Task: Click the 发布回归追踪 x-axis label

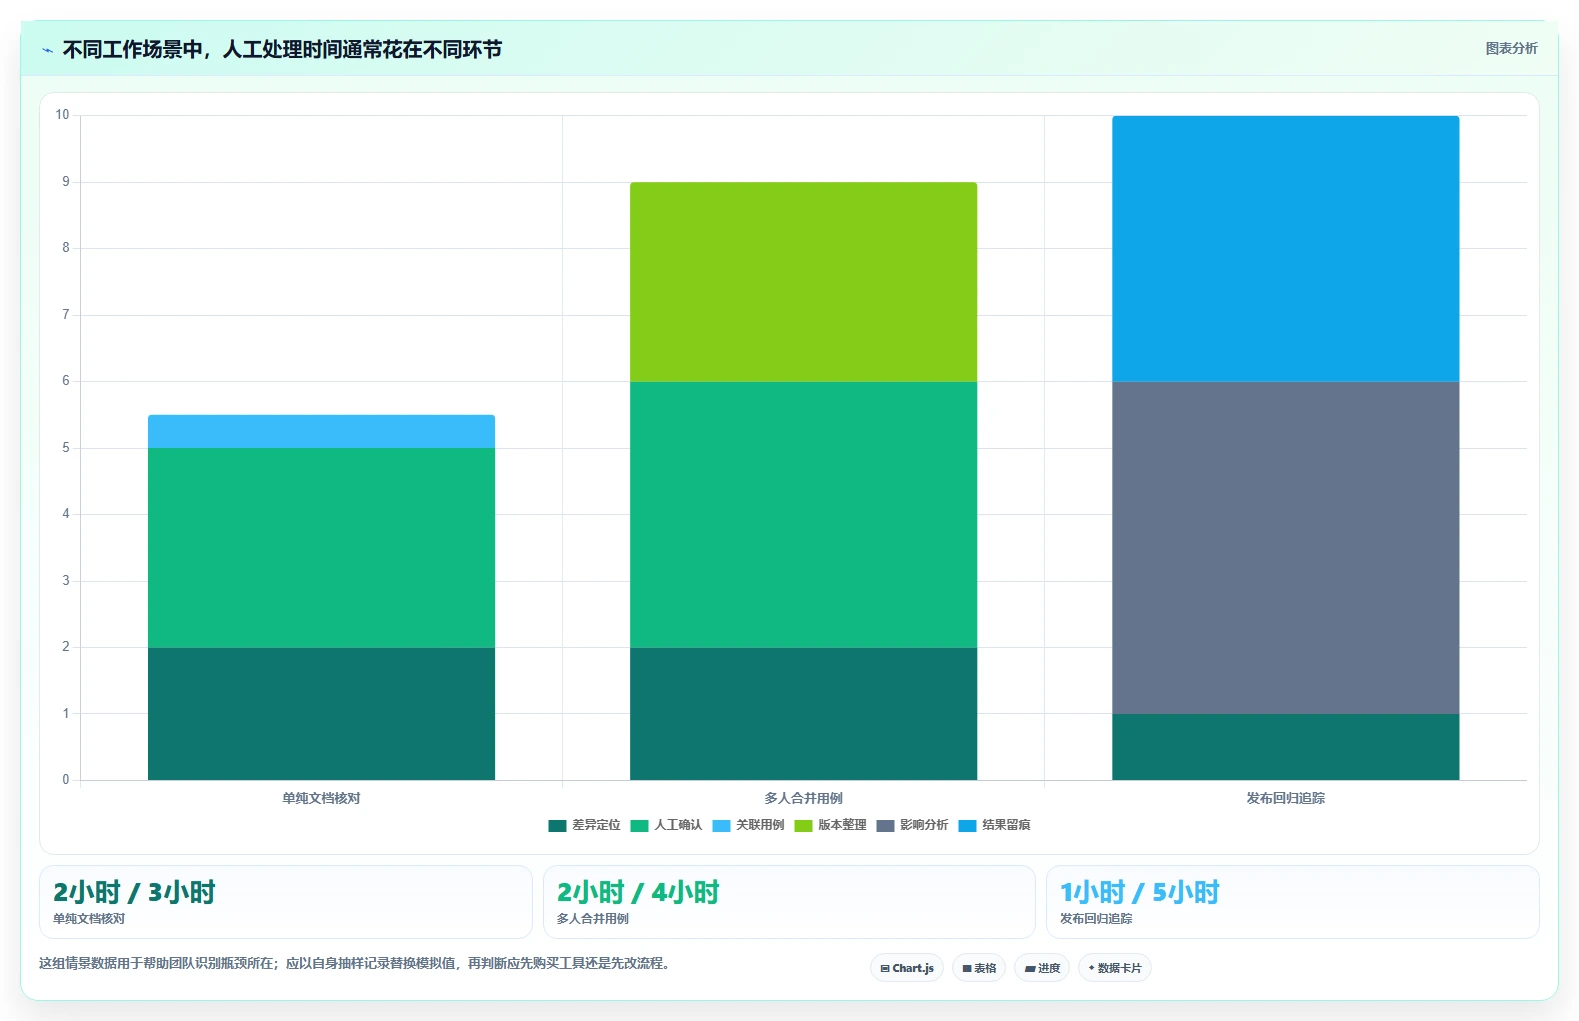Action: (1285, 798)
